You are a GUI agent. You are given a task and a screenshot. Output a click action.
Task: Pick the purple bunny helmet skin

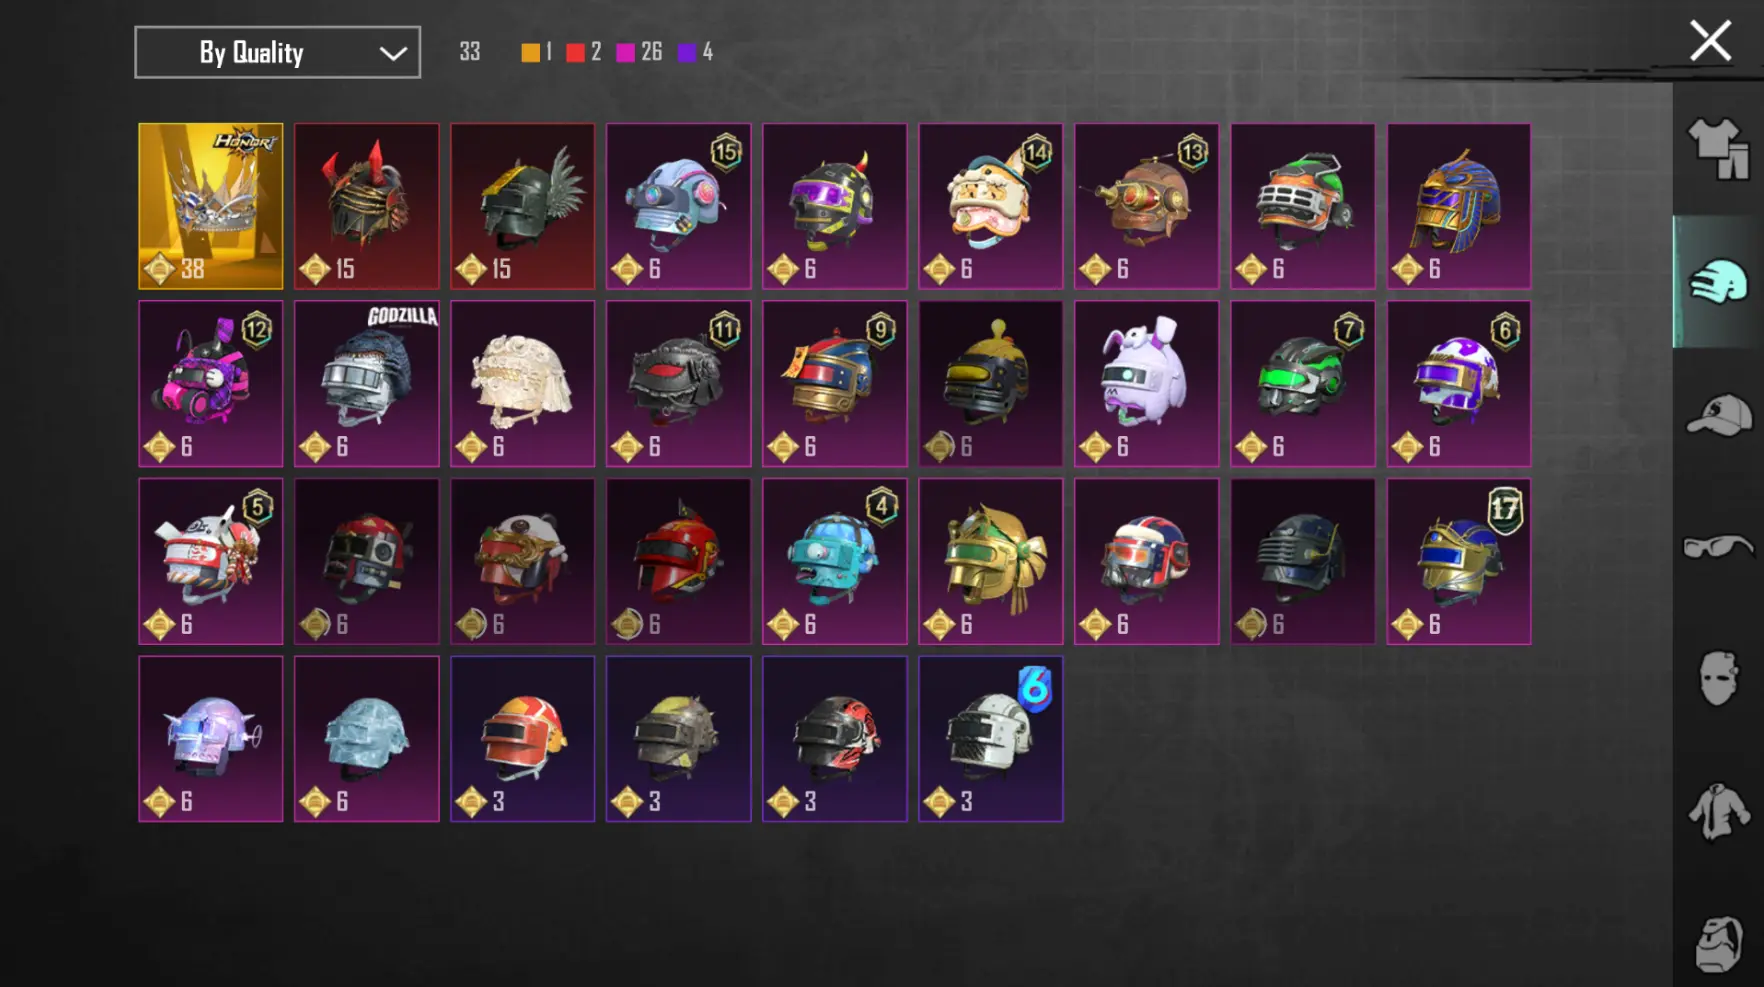[1147, 384]
